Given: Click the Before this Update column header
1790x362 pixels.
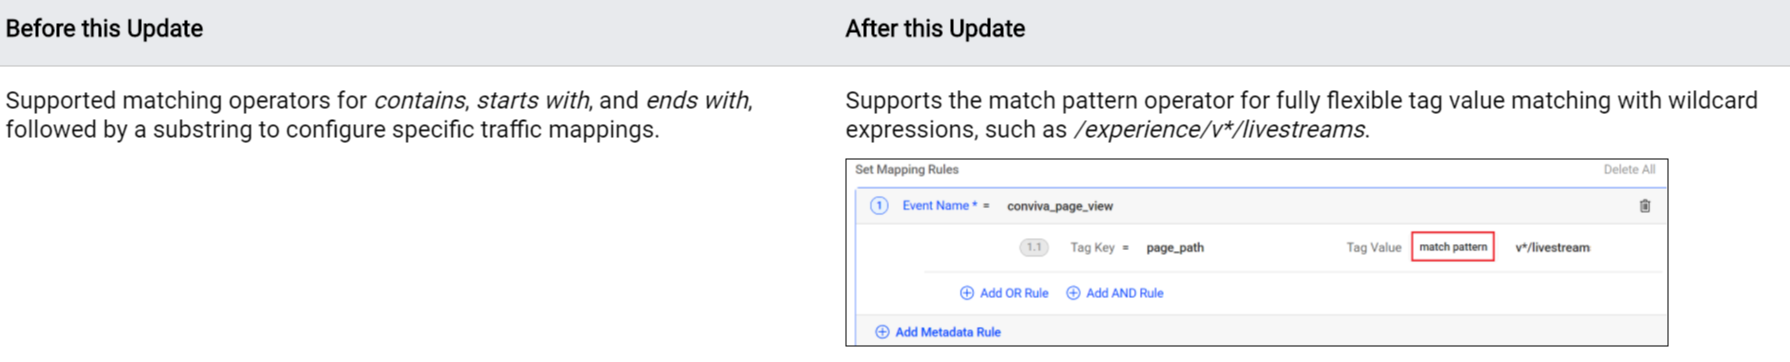Looking at the screenshot, I should coord(104,29).
